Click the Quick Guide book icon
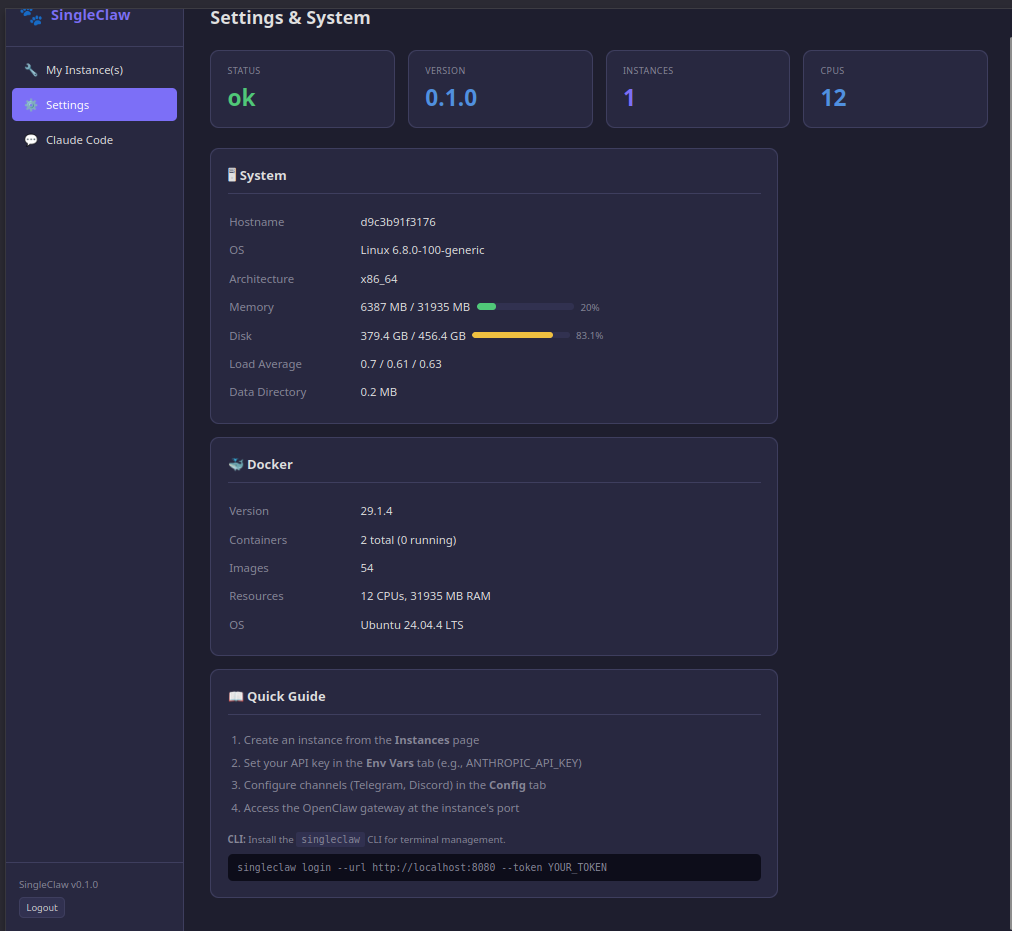Viewport: 1012px width, 931px height. pos(236,696)
